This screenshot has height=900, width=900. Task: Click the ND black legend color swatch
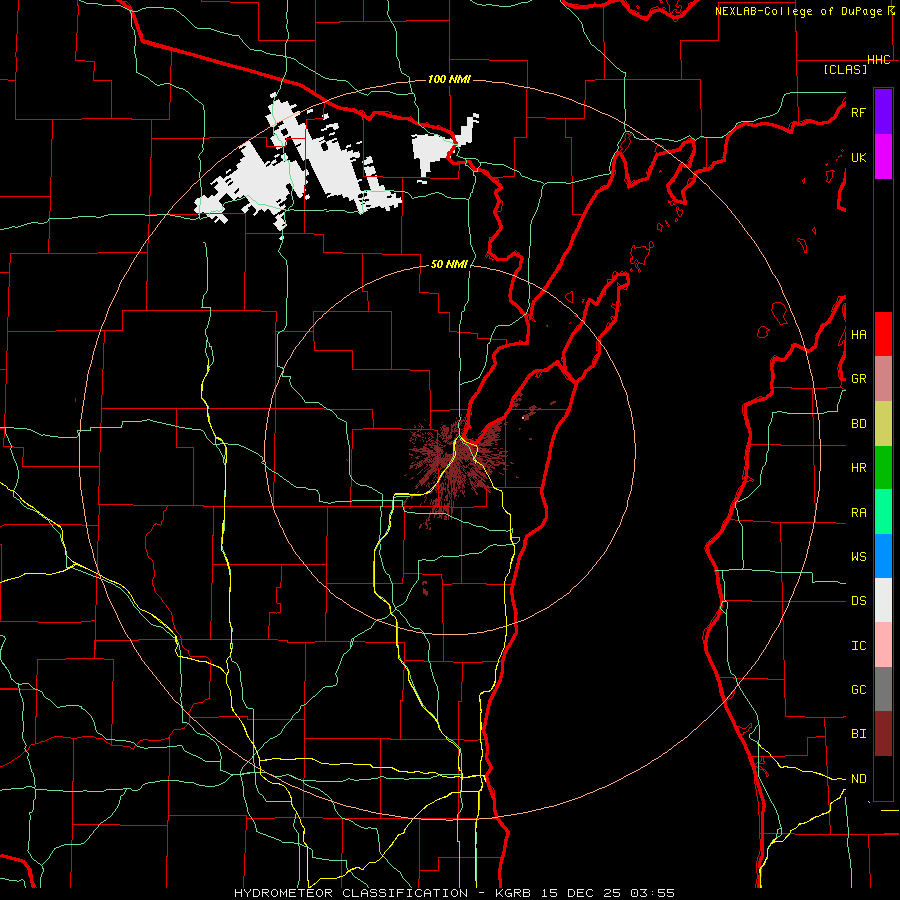point(883,778)
